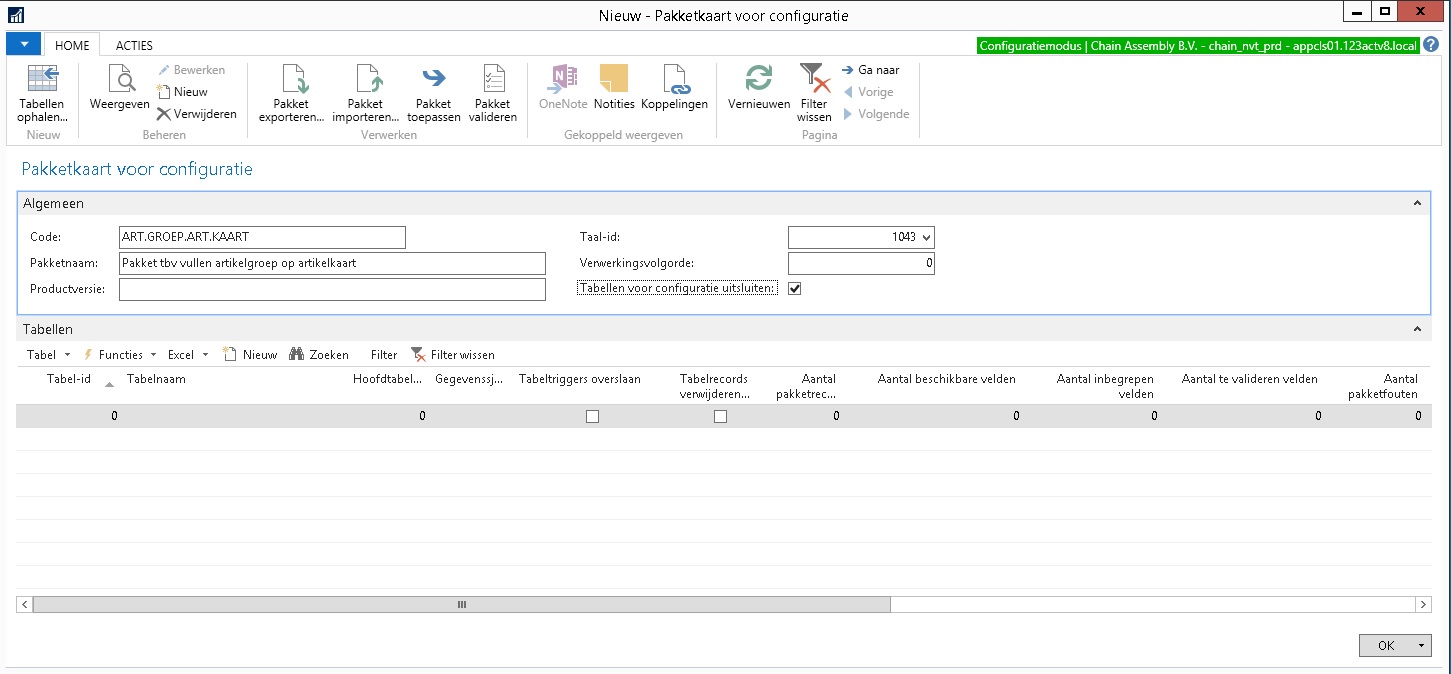Click the Dynamics NAV app icon in title bar
Screen dimensions: 1451x674
point(16,15)
